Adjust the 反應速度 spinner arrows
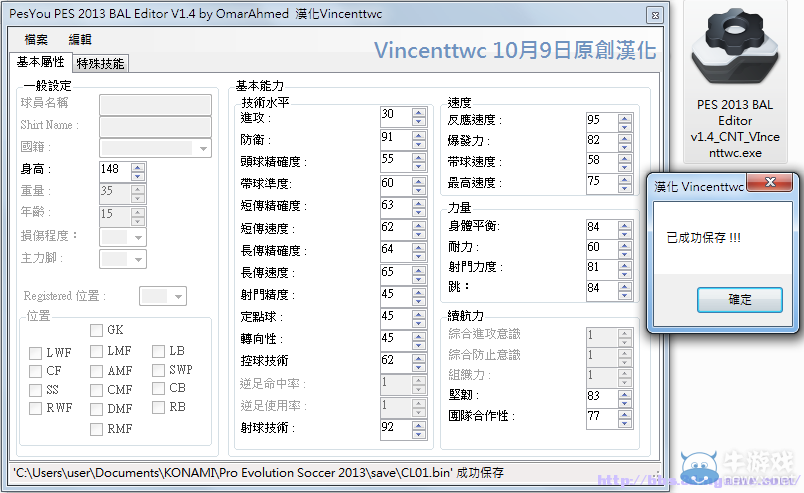Viewport: 804px width, 493px height. tap(625, 123)
